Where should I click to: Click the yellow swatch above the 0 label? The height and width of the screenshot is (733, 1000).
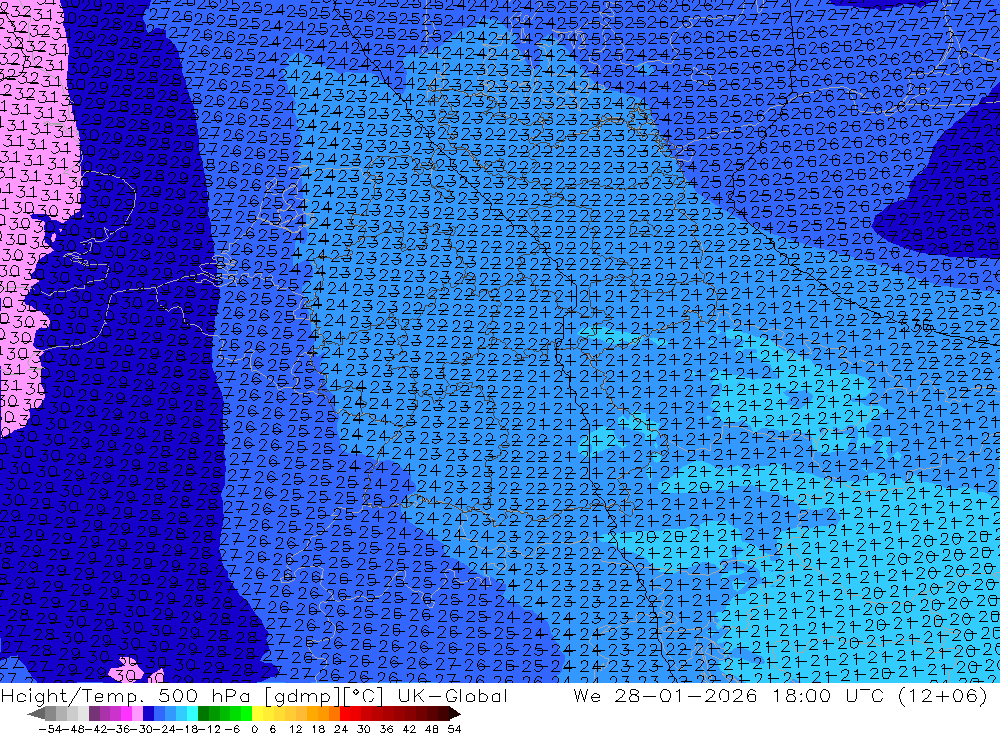pyautogui.click(x=258, y=714)
